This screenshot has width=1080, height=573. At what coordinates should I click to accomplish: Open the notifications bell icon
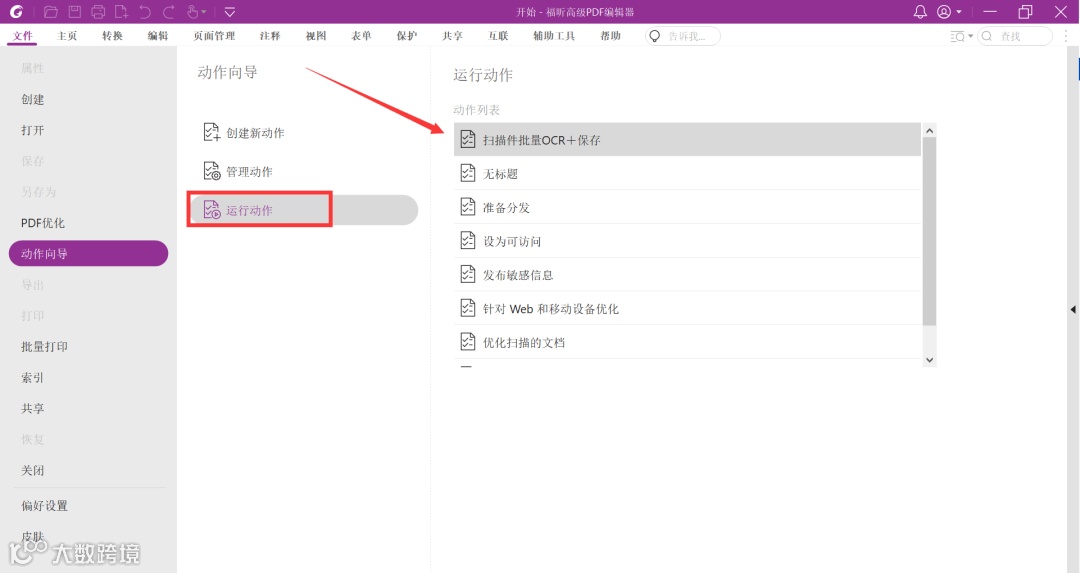tap(920, 12)
